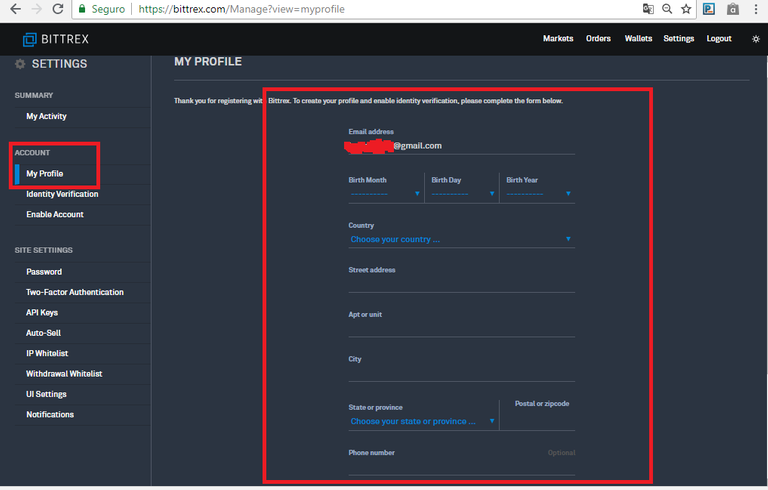
Task: Click the green secure padlock icon
Action: coord(82,9)
